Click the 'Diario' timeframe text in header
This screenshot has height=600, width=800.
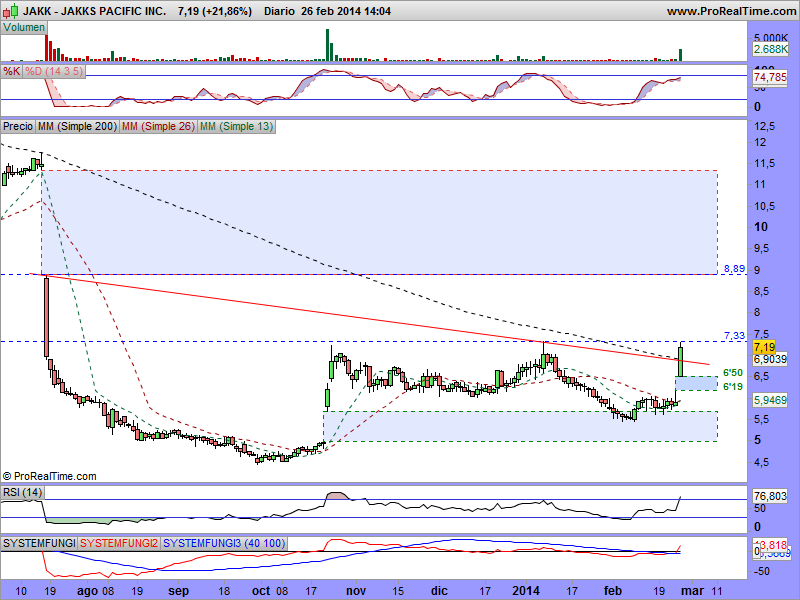tap(279, 11)
